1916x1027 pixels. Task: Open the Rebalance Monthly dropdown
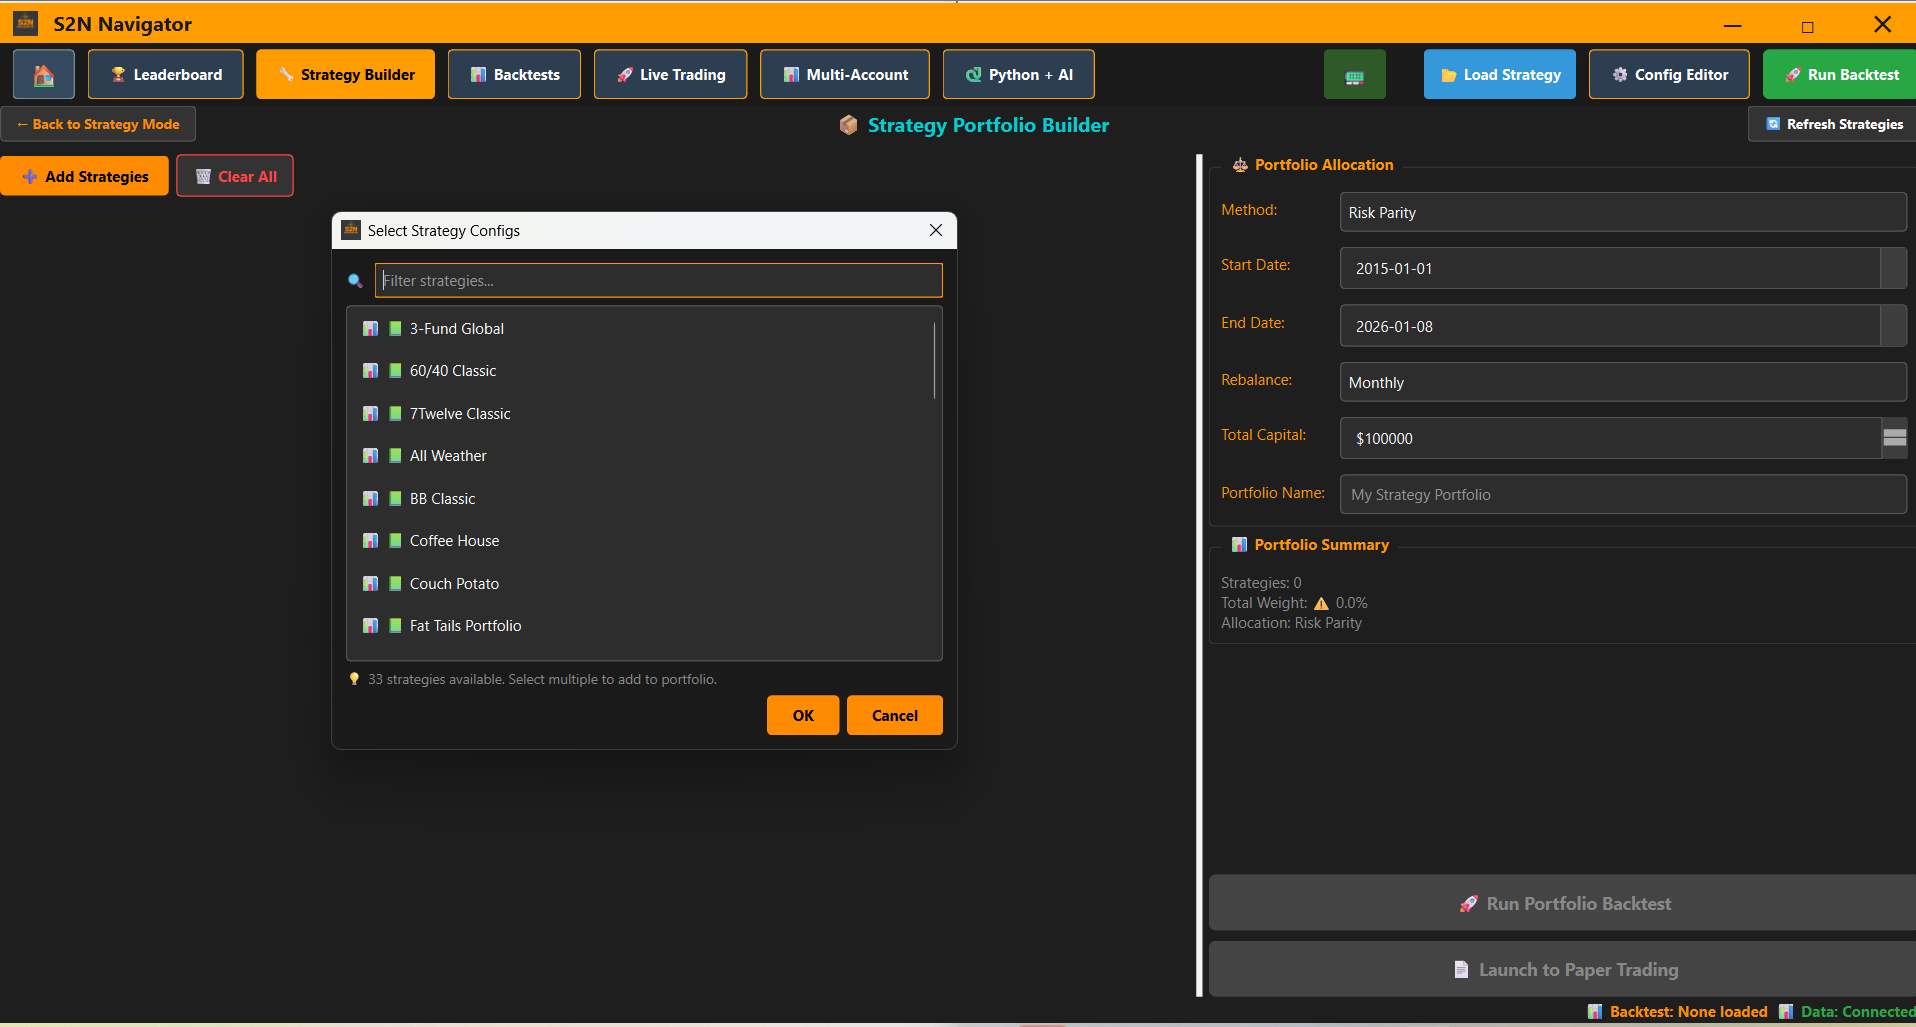coord(1623,383)
